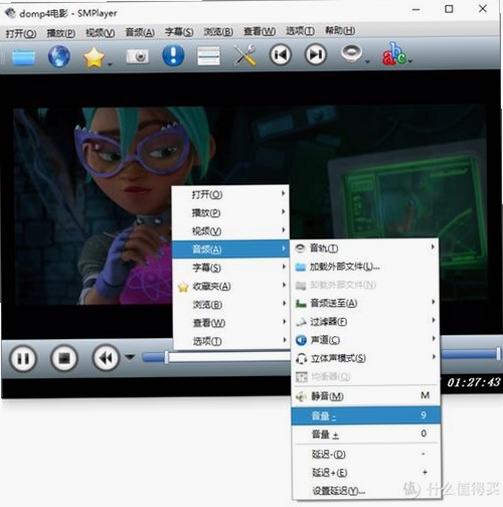
Task: Select 收藏夹(A) with star in context menu
Action: coord(230,286)
